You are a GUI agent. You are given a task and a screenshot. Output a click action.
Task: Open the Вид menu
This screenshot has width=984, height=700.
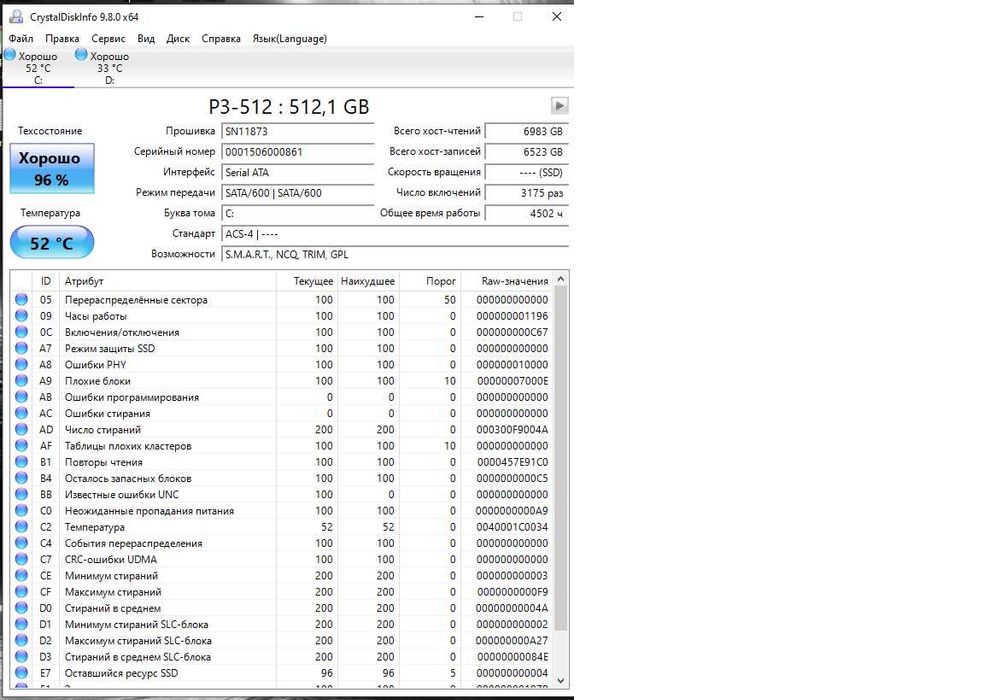(x=146, y=38)
